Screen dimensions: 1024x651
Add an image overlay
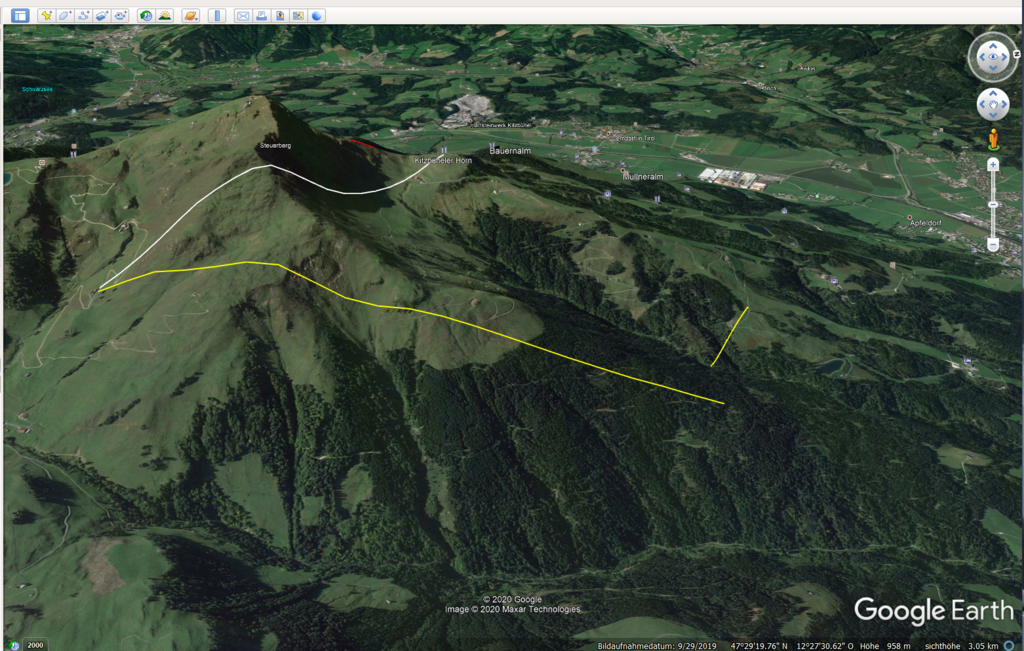coord(101,16)
